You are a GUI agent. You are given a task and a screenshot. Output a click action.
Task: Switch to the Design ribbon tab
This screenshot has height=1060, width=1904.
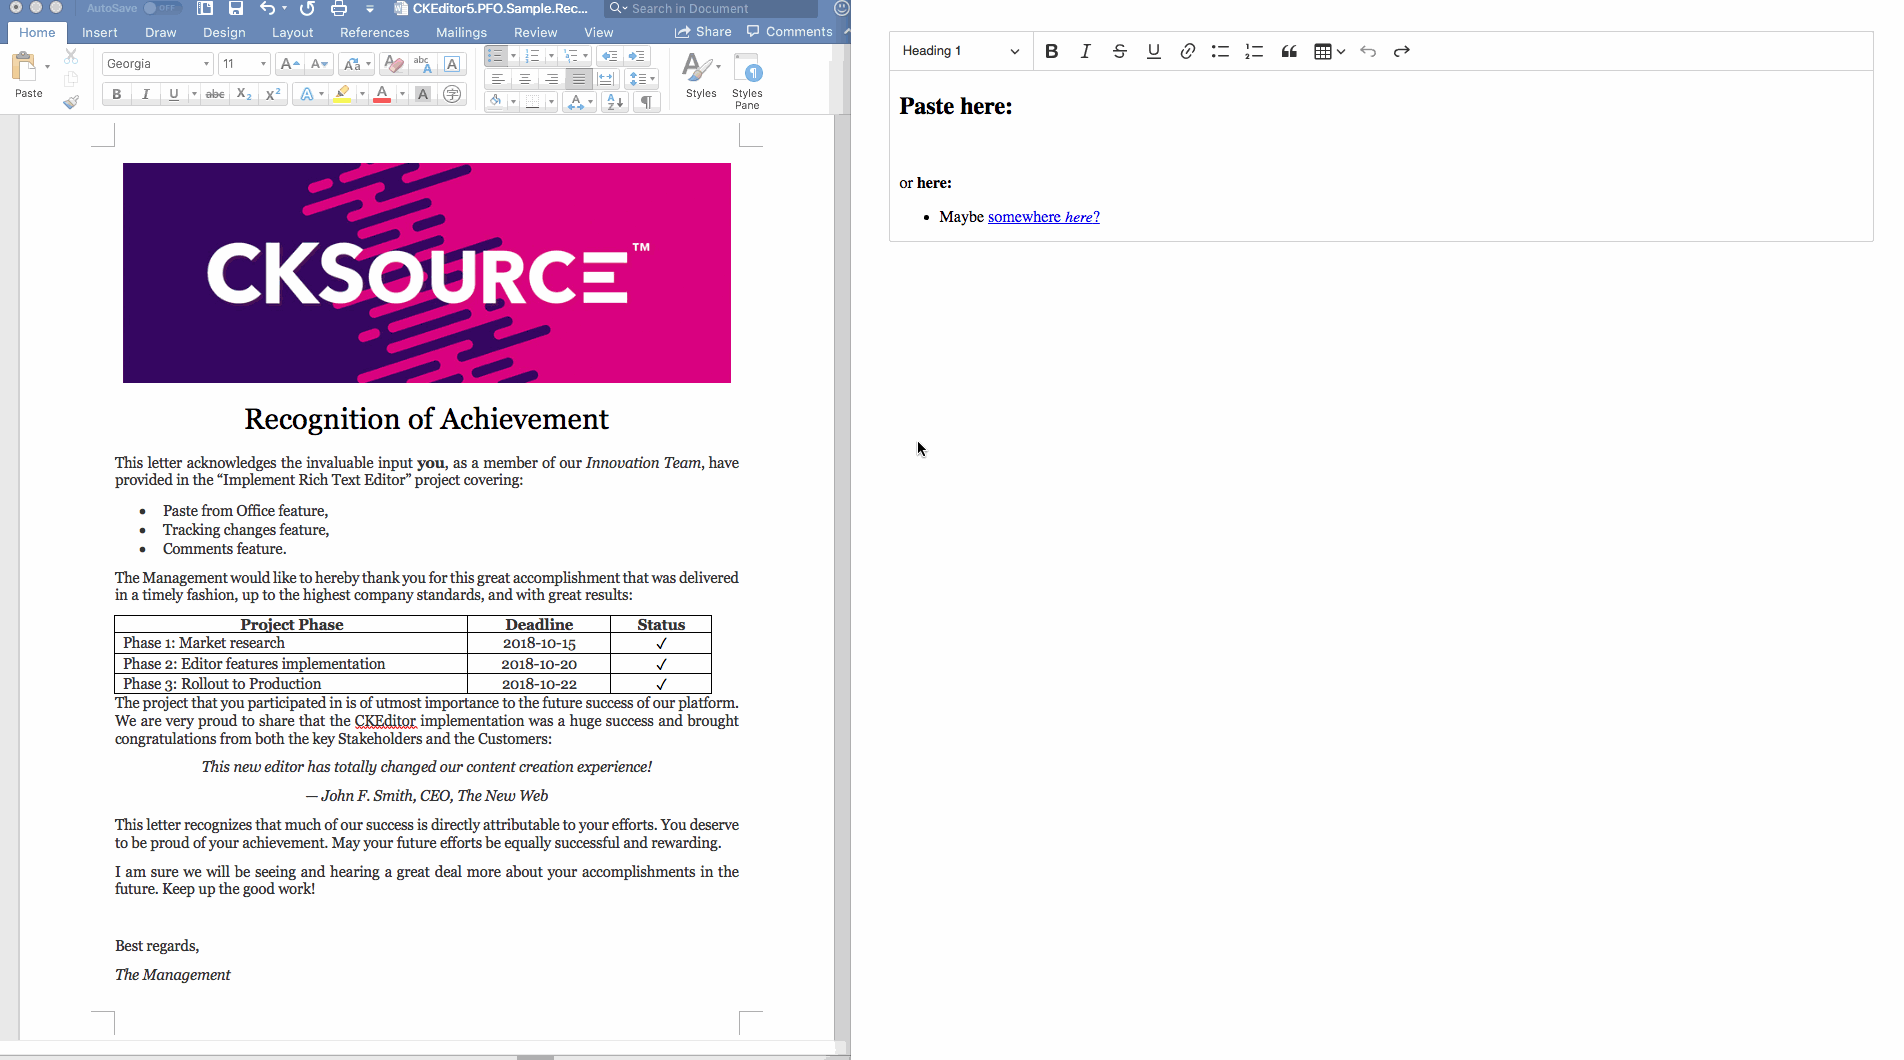click(224, 32)
